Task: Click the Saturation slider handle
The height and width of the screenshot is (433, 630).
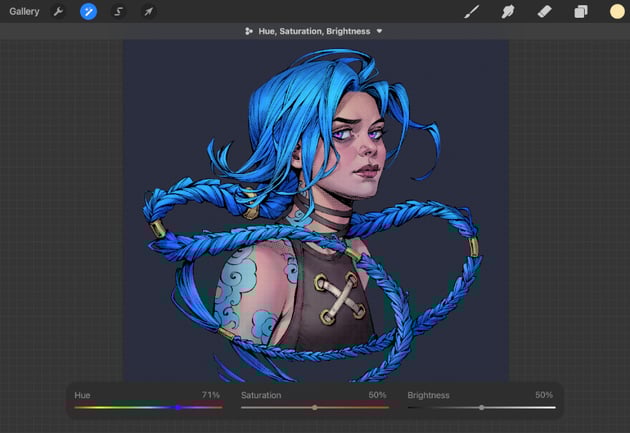Action: pos(315,407)
